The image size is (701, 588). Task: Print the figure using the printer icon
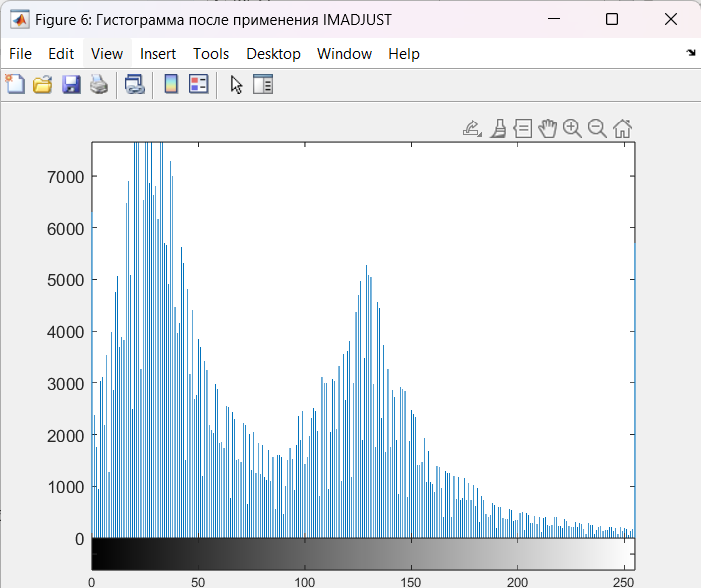point(99,84)
